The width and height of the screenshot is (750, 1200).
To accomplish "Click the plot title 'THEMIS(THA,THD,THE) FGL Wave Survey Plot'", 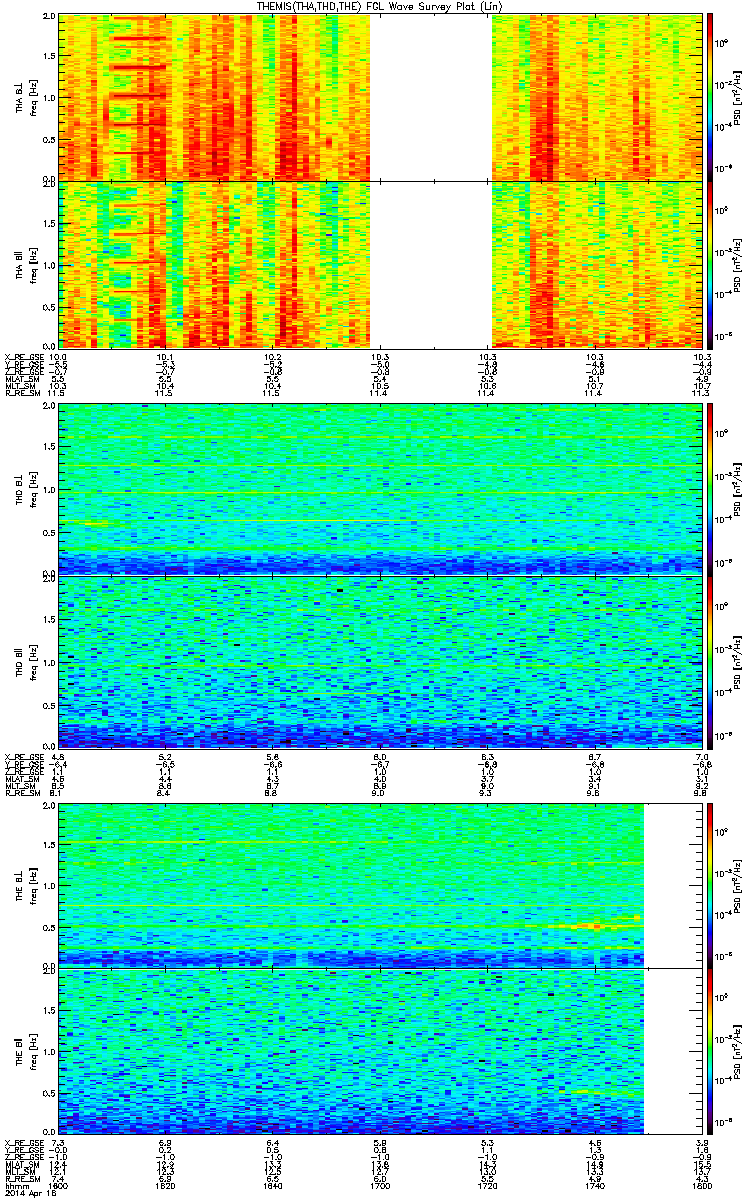I will [380, 7].
